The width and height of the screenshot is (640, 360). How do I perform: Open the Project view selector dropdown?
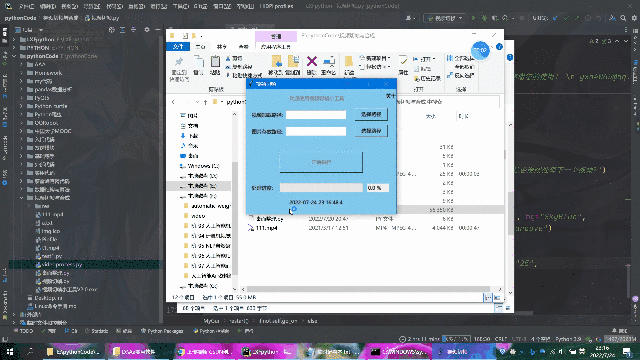pos(29,30)
